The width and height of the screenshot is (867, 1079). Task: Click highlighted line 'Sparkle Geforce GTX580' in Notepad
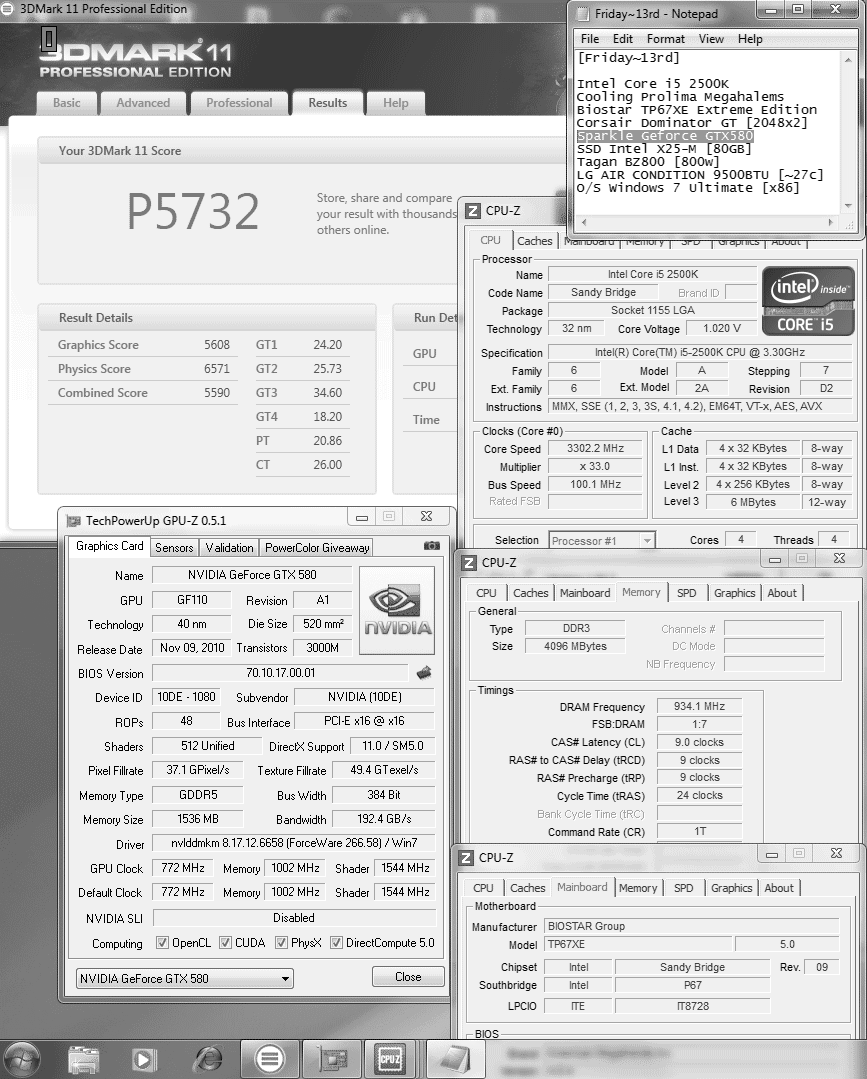coord(665,136)
